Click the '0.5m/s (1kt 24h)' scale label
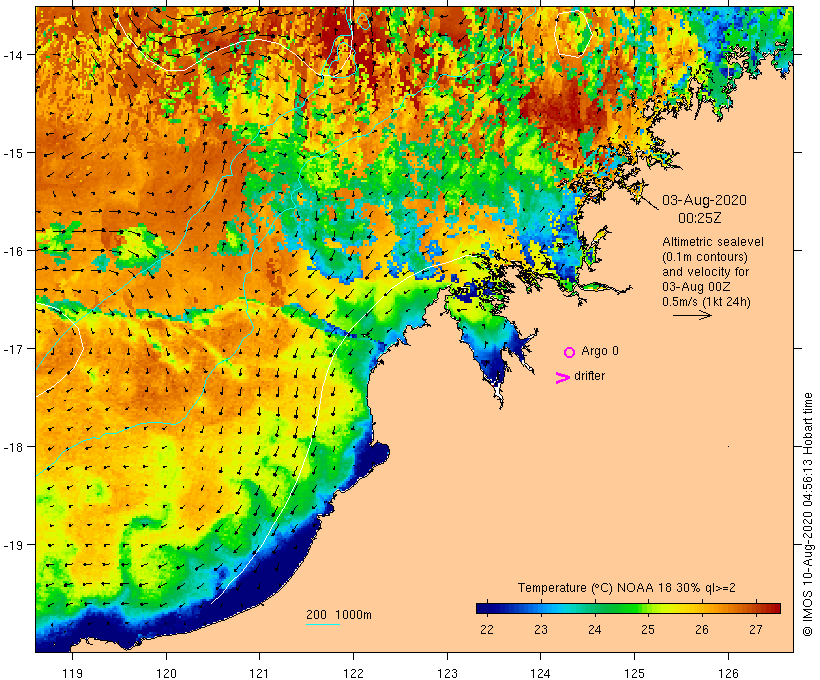The image size is (820, 680). pyautogui.click(x=706, y=302)
